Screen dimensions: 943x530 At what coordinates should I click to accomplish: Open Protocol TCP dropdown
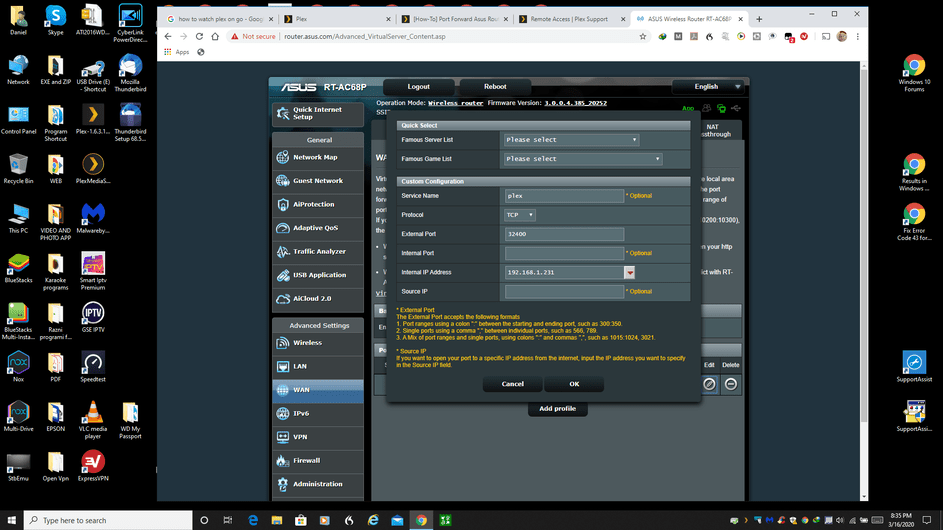tap(520, 215)
